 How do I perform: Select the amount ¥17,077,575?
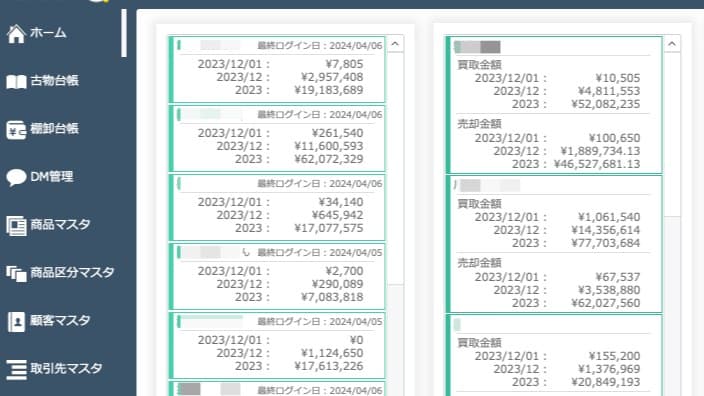click(329, 229)
